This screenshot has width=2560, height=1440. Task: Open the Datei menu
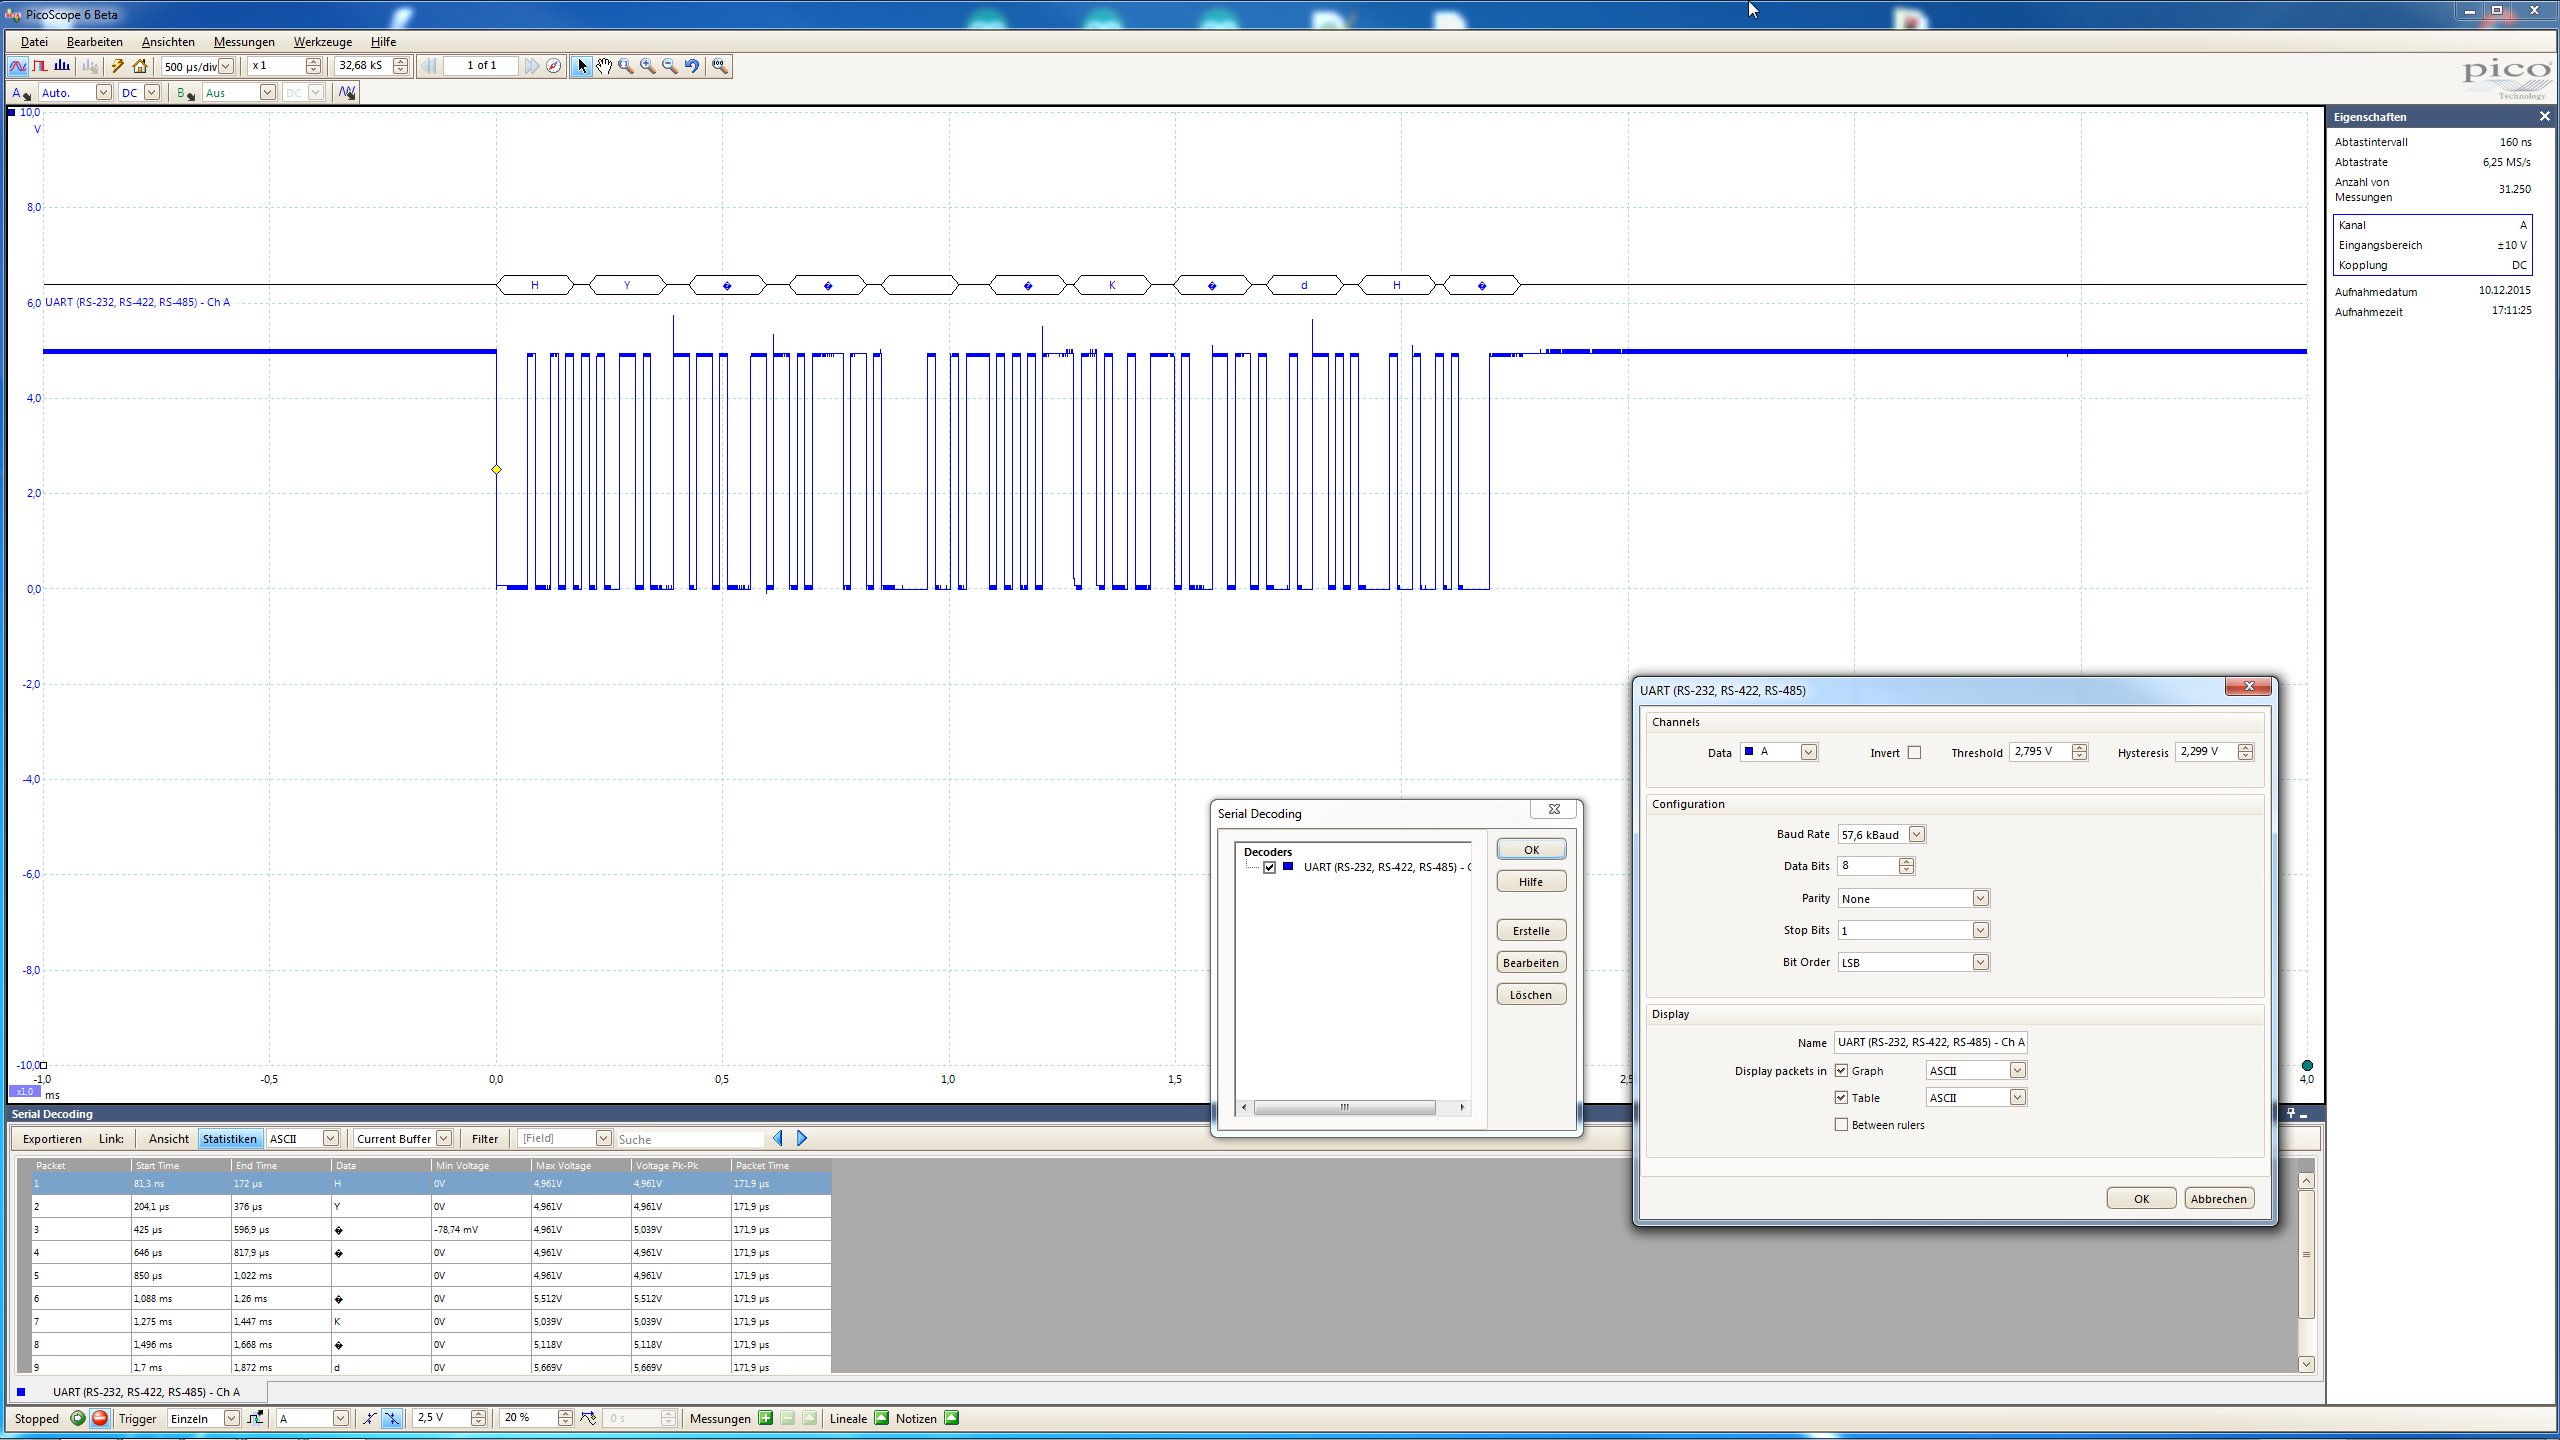pyautogui.click(x=34, y=42)
